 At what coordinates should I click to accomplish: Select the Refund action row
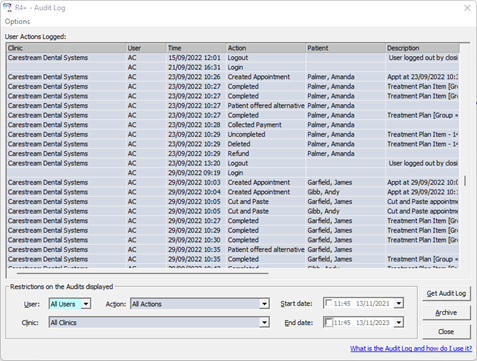(x=233, y=154)
